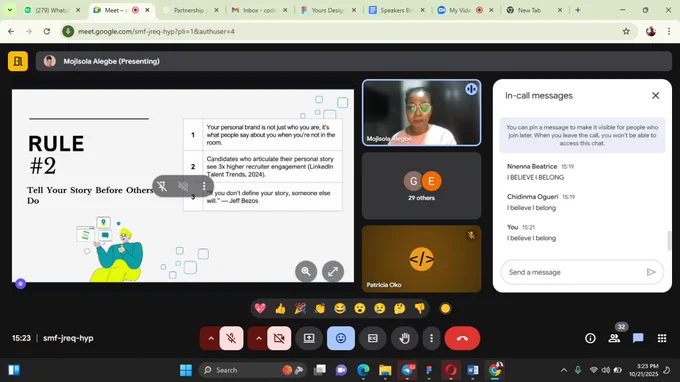Open the Windows Start menu
The width and height of the screenshot is (680, 382).
coord(186,370)
